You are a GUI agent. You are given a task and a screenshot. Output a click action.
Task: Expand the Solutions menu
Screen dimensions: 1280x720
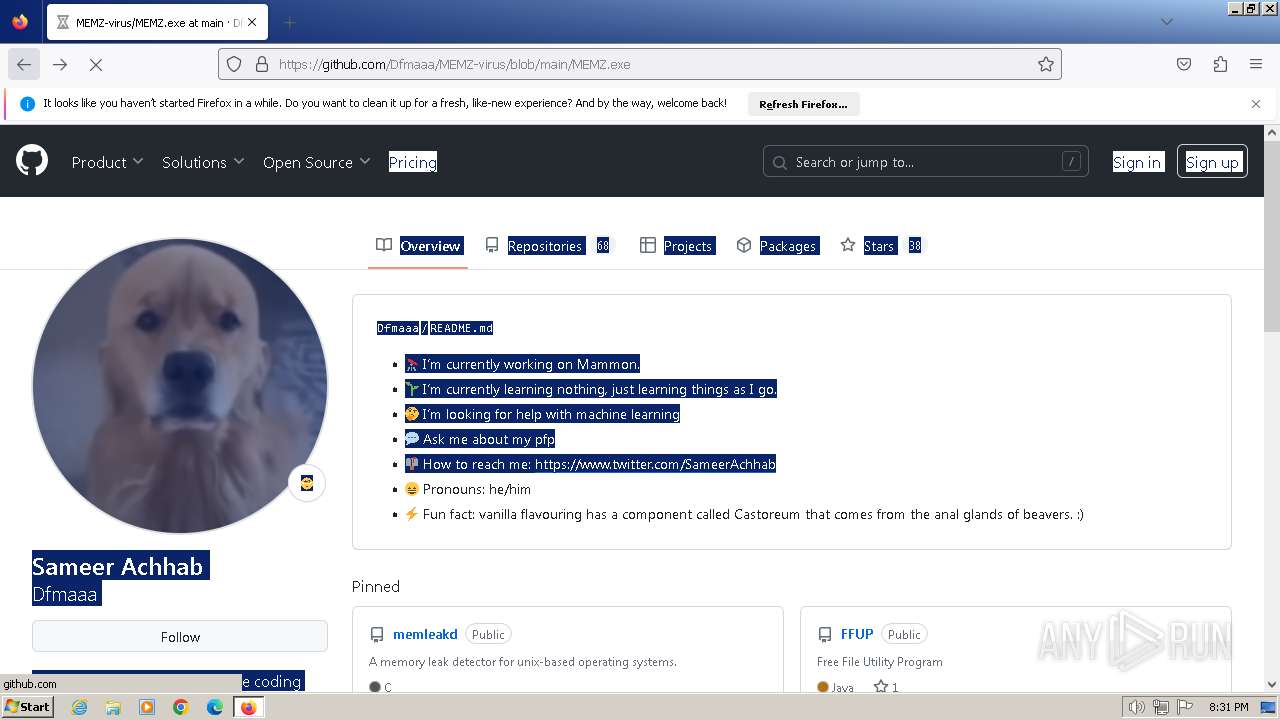tap(203, 162)
